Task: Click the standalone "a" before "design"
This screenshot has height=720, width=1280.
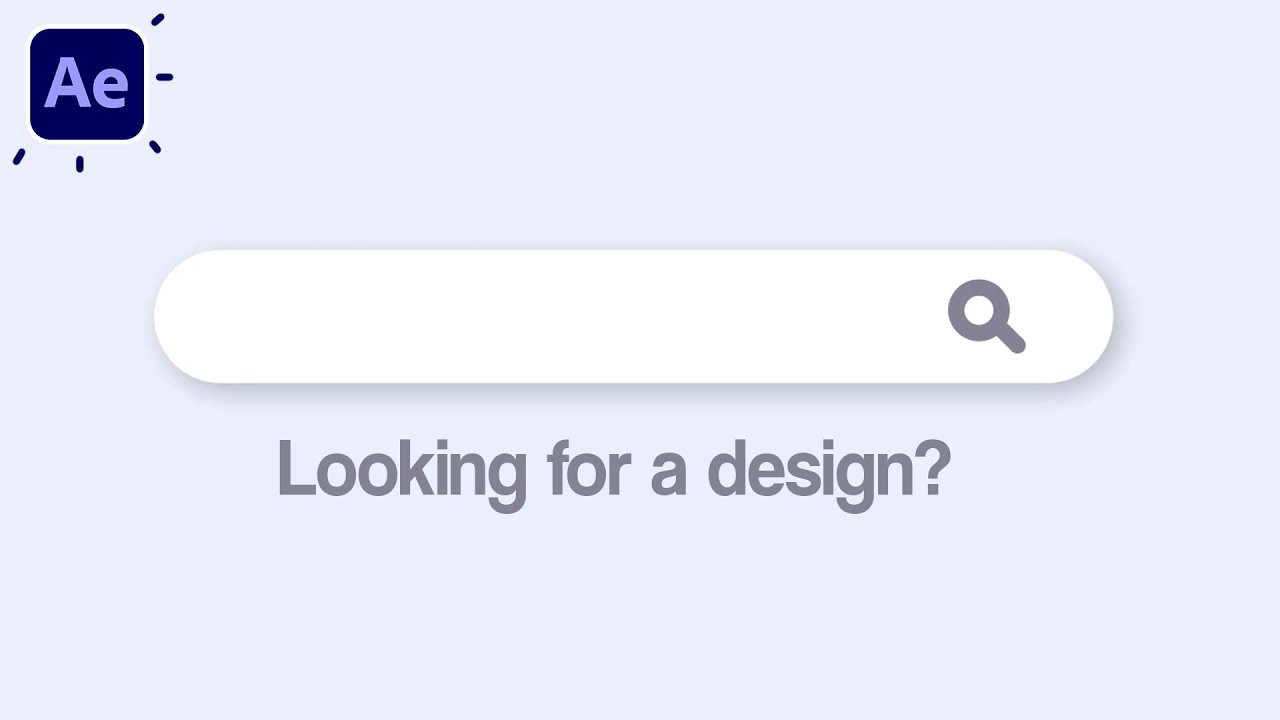Action: [x=668, y=474]
